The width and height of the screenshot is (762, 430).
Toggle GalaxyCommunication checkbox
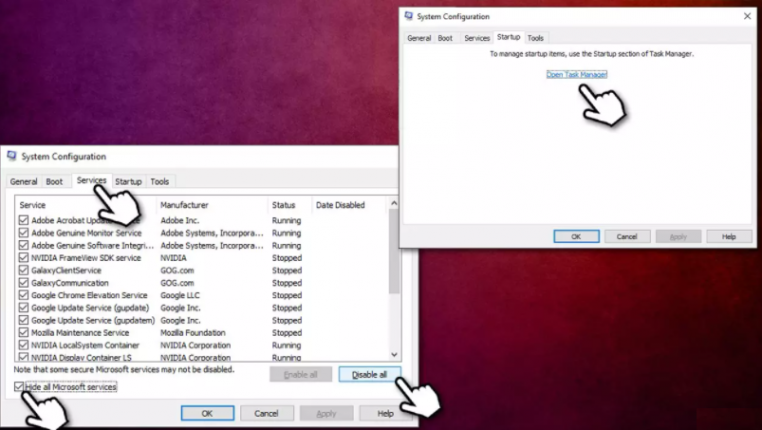coord(23,283)
